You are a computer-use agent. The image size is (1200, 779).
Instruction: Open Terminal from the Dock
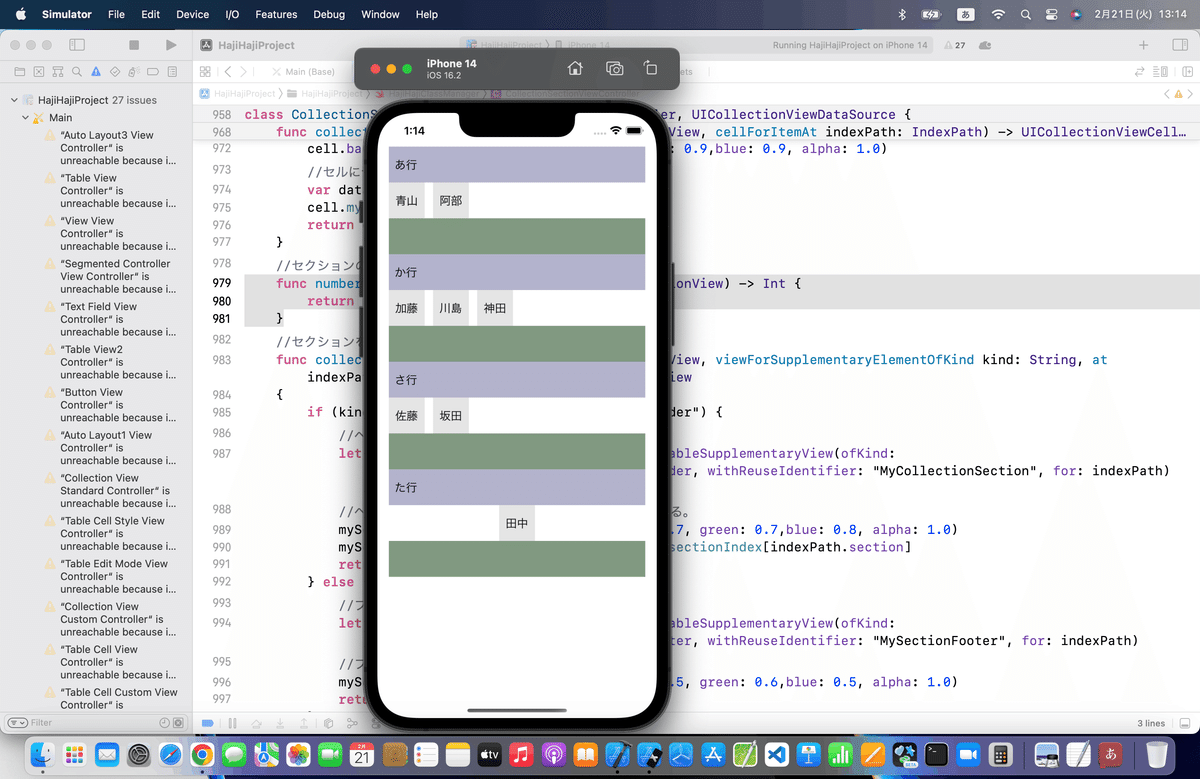coord(936,753)
